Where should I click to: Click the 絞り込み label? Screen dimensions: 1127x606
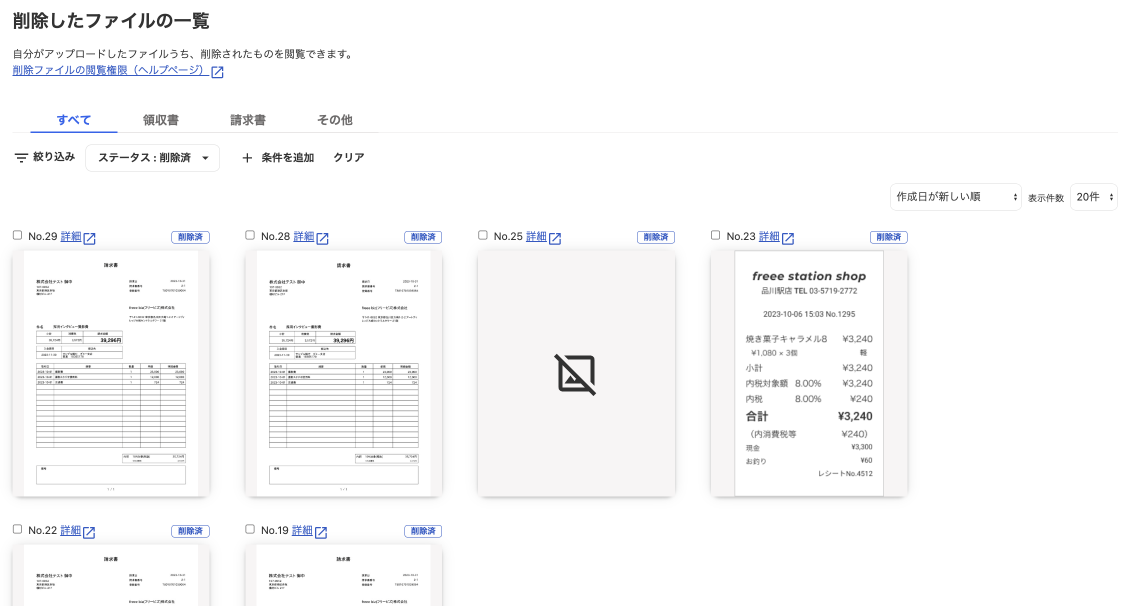tap(54, 157)
